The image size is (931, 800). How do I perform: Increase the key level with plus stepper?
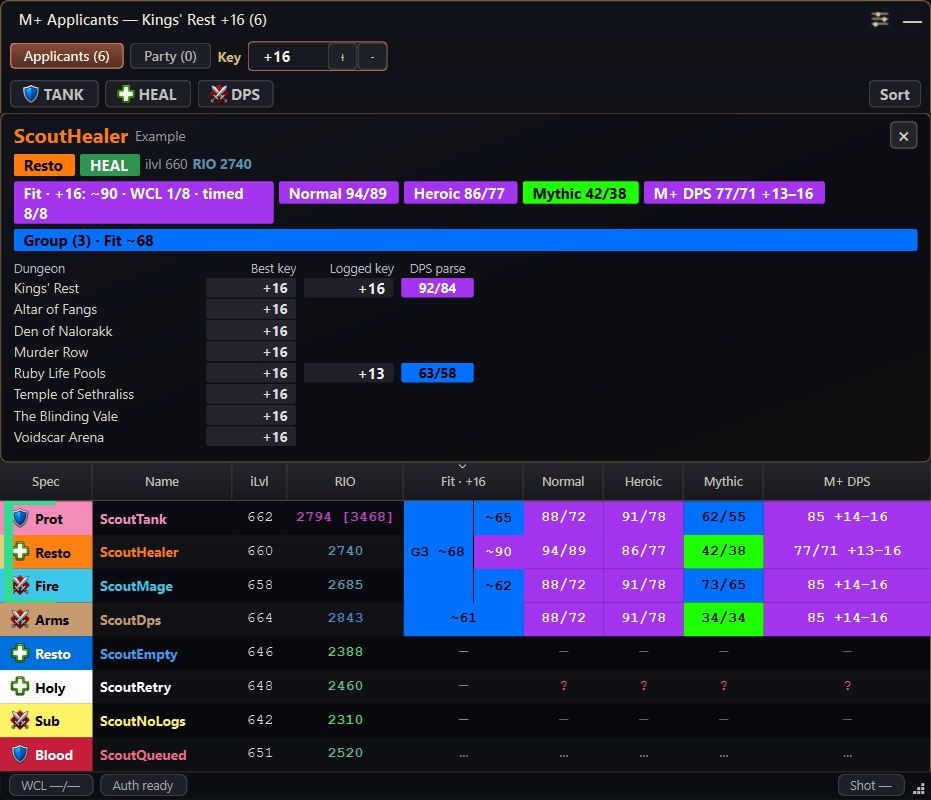pos(342,57)
